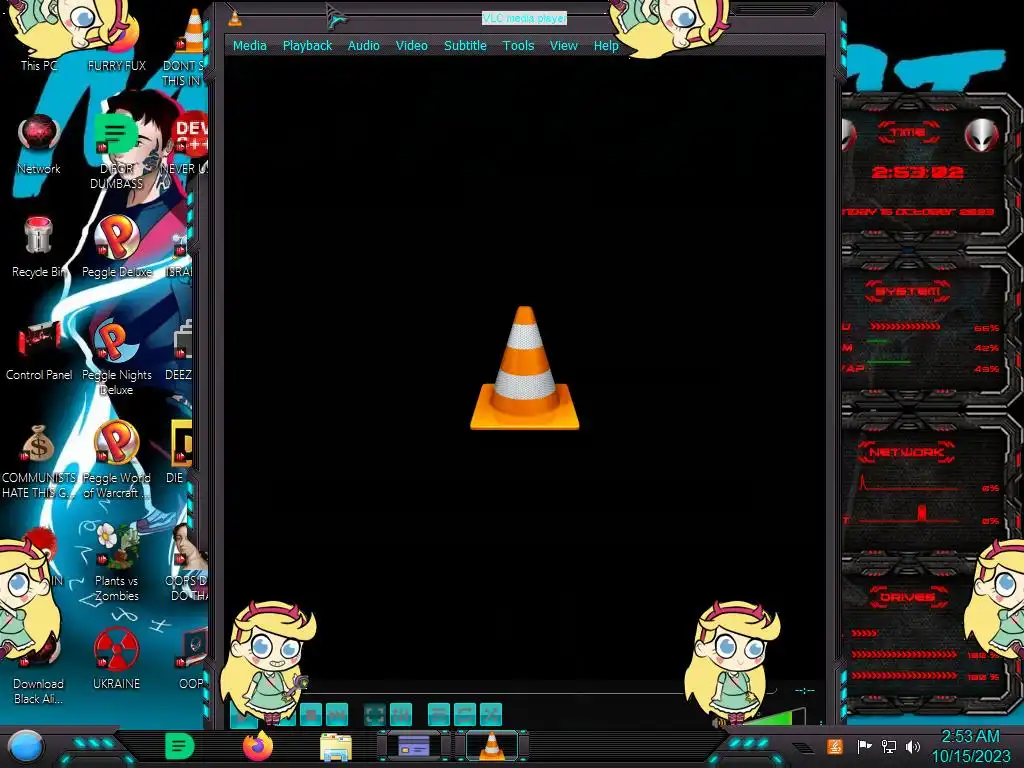1024x768 pixels.
Task: Click the VLC taskbar button
Action: coord(492,746)
